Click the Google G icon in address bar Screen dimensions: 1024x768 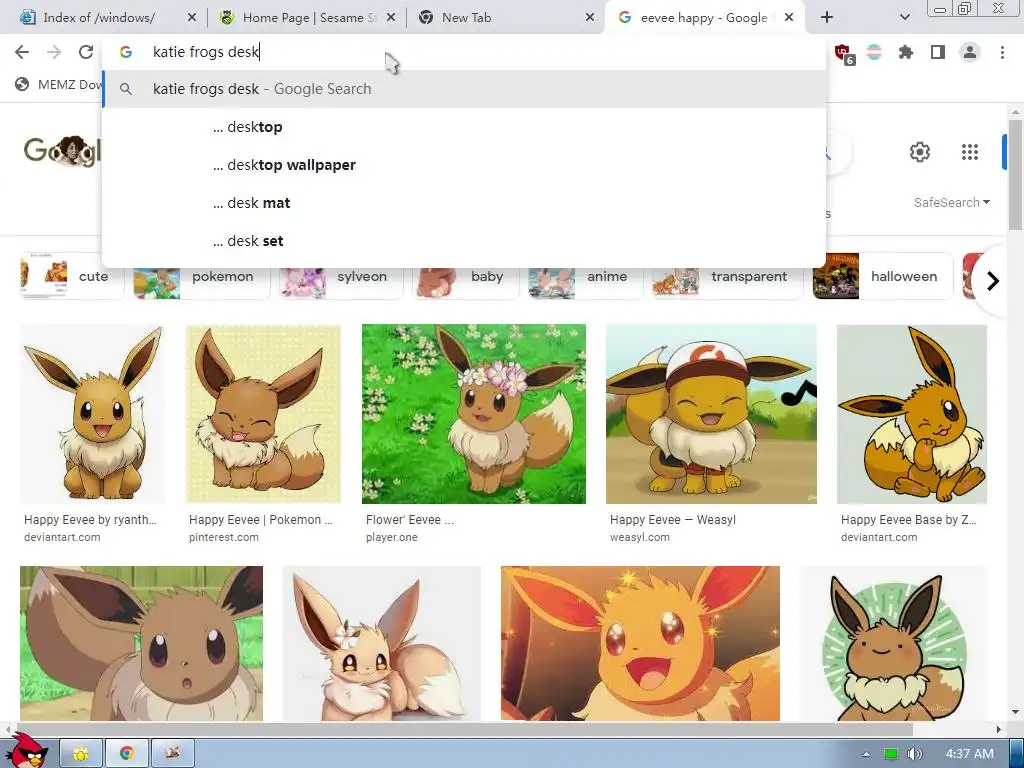click(126, 52)
